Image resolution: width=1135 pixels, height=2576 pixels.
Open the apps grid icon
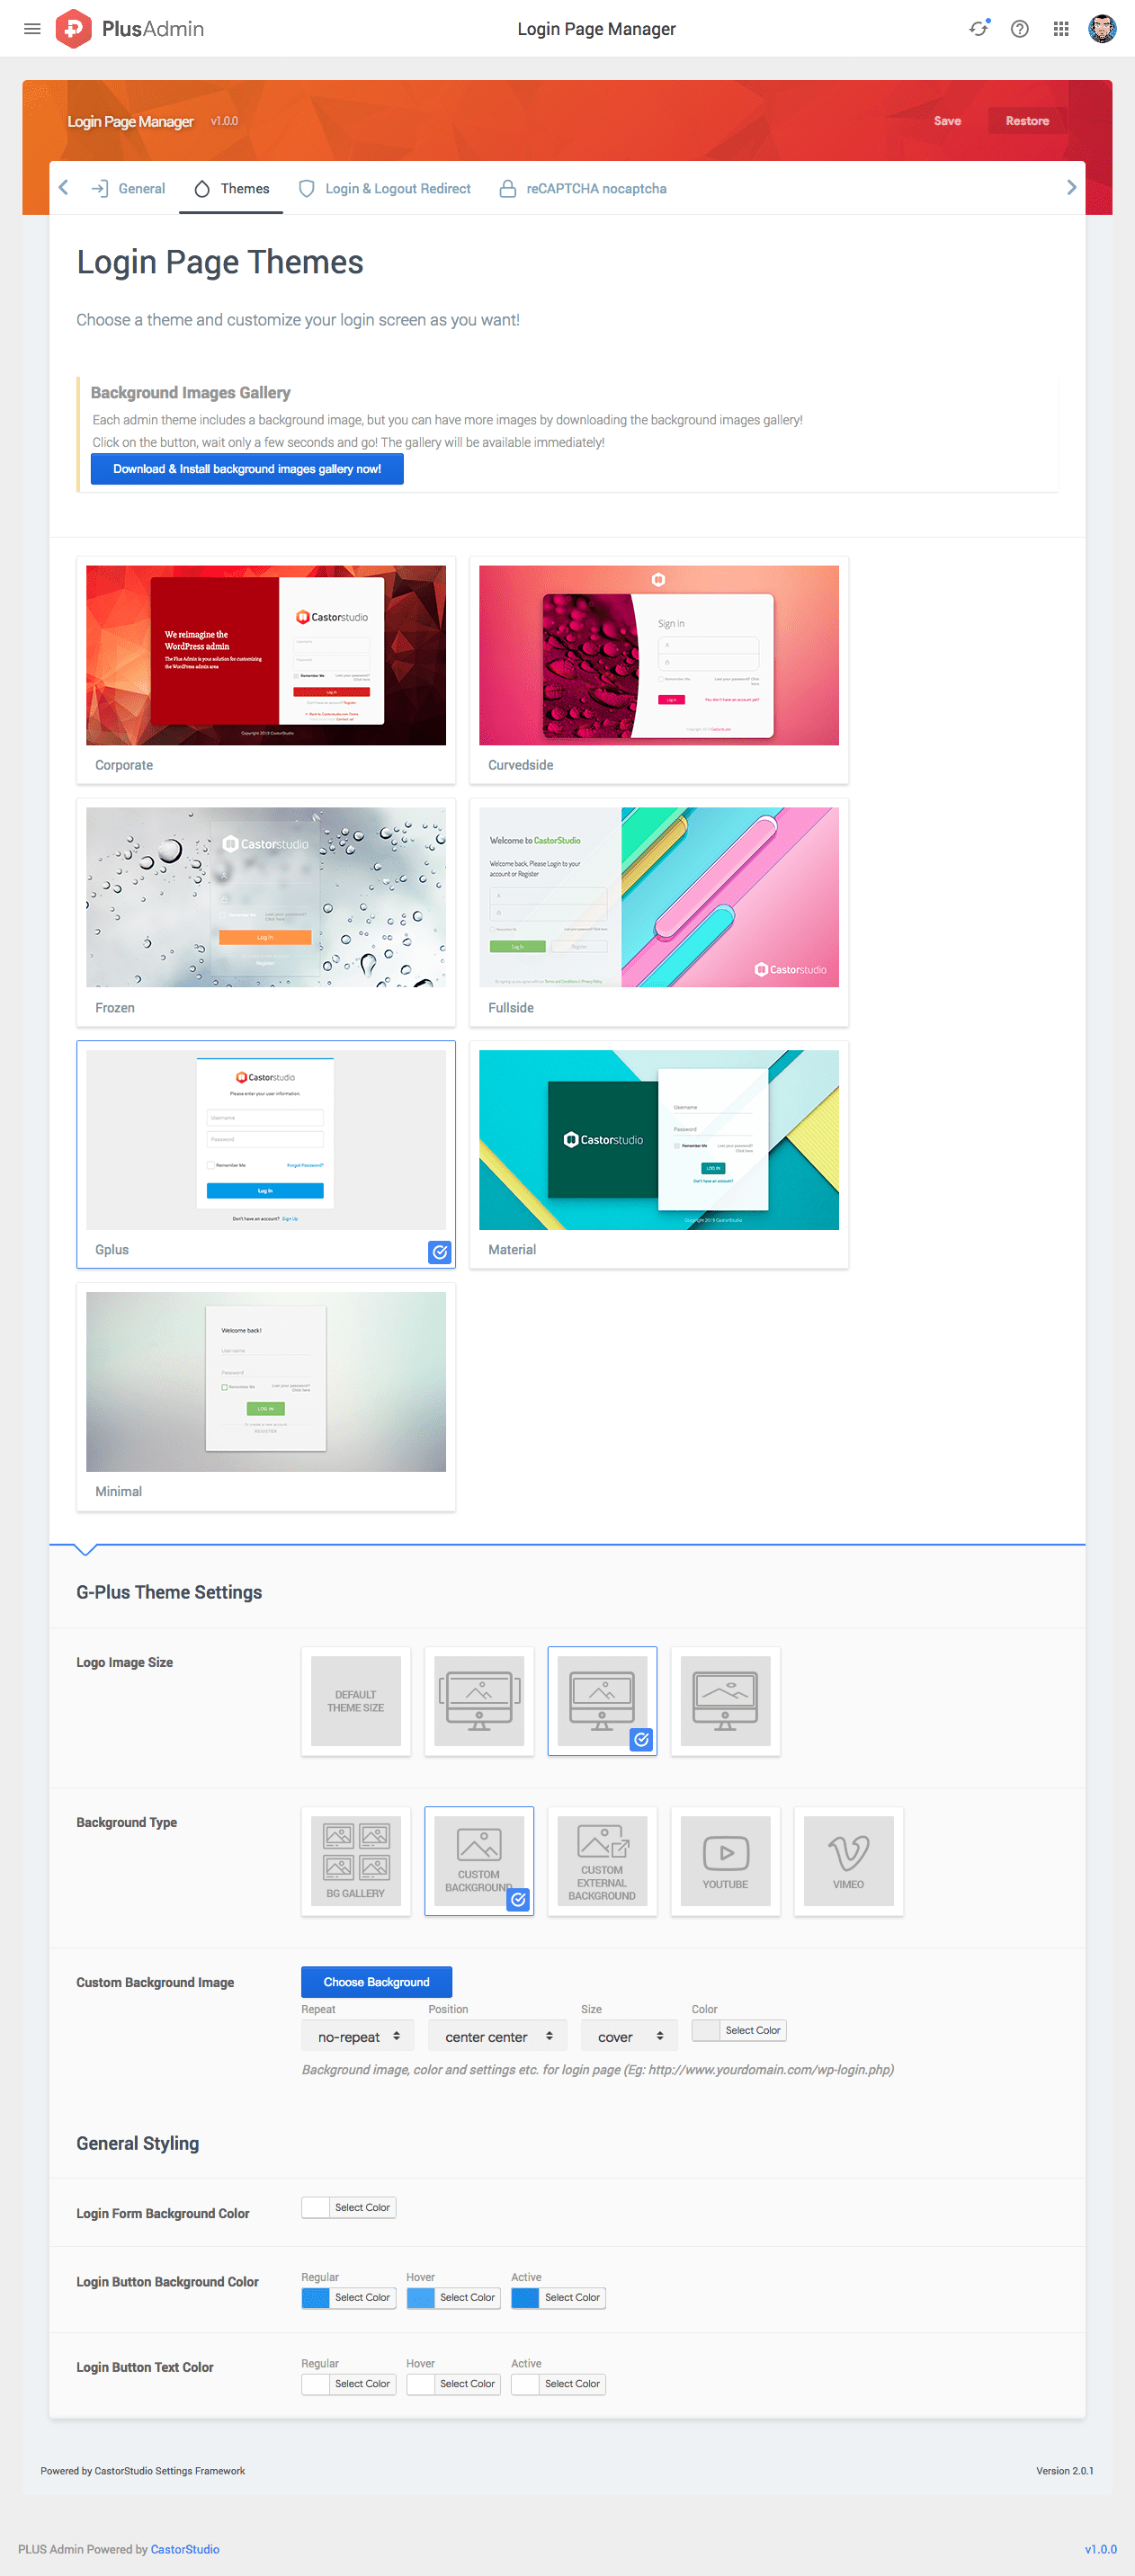[x=1061, y=29]
